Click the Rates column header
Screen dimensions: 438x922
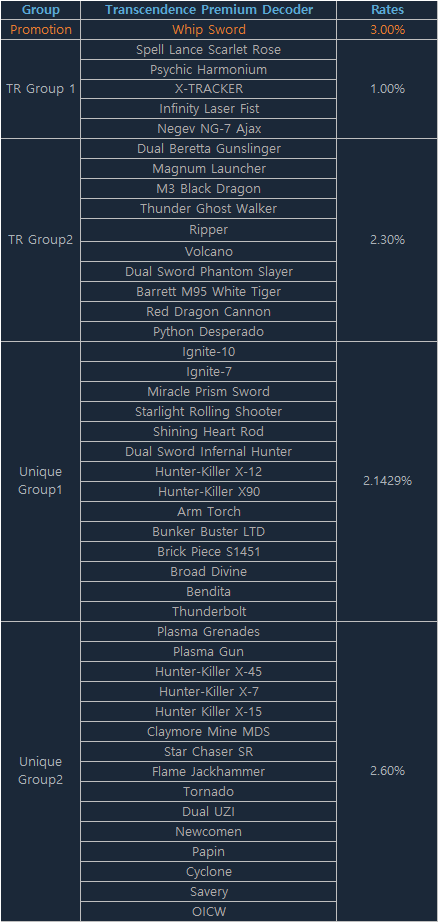tap(387, 10)
